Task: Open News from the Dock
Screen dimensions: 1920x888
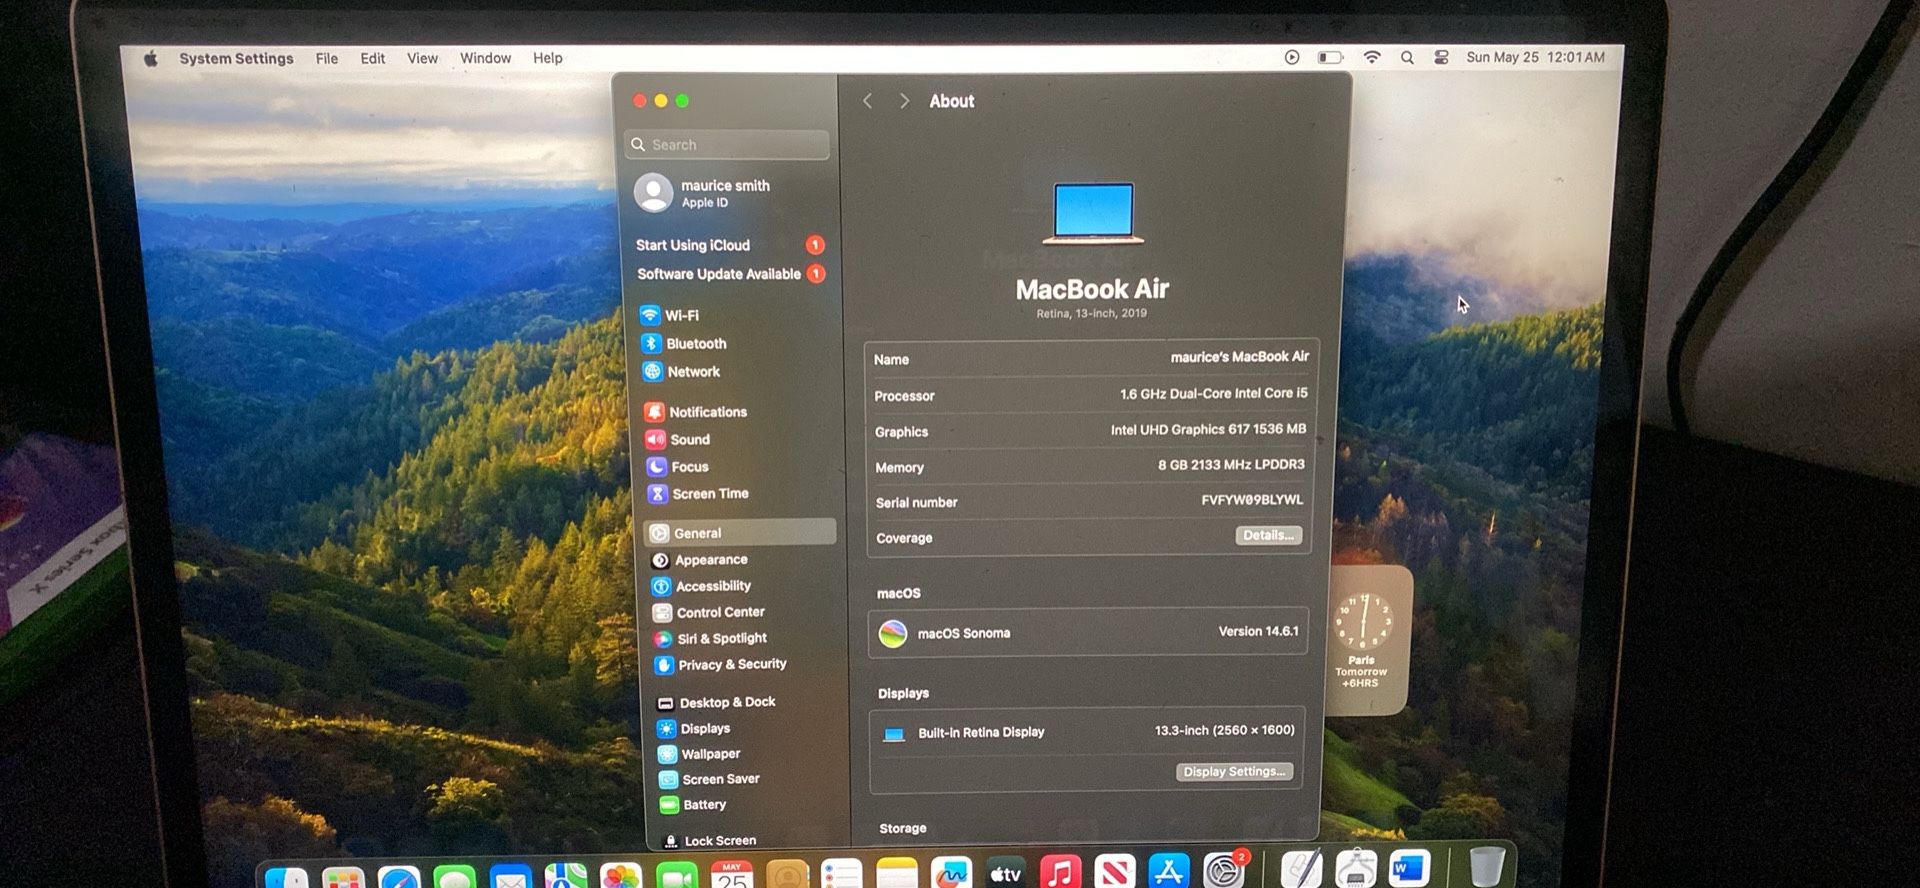Action: (1115, 872)
